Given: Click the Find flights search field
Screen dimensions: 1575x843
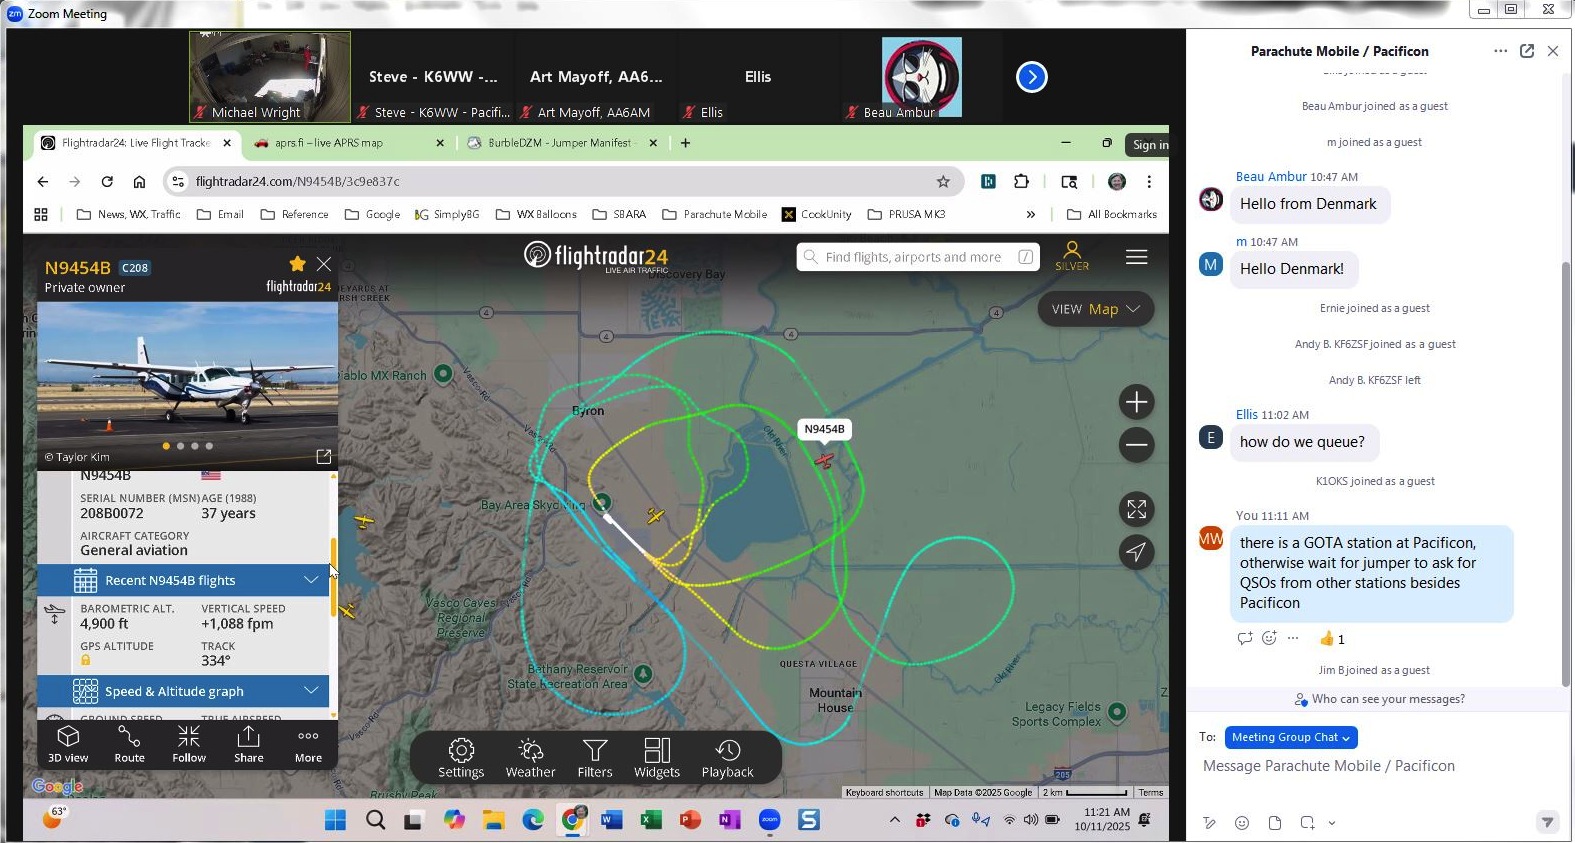Looking at the screenshot, I should [x=913, y=257].
